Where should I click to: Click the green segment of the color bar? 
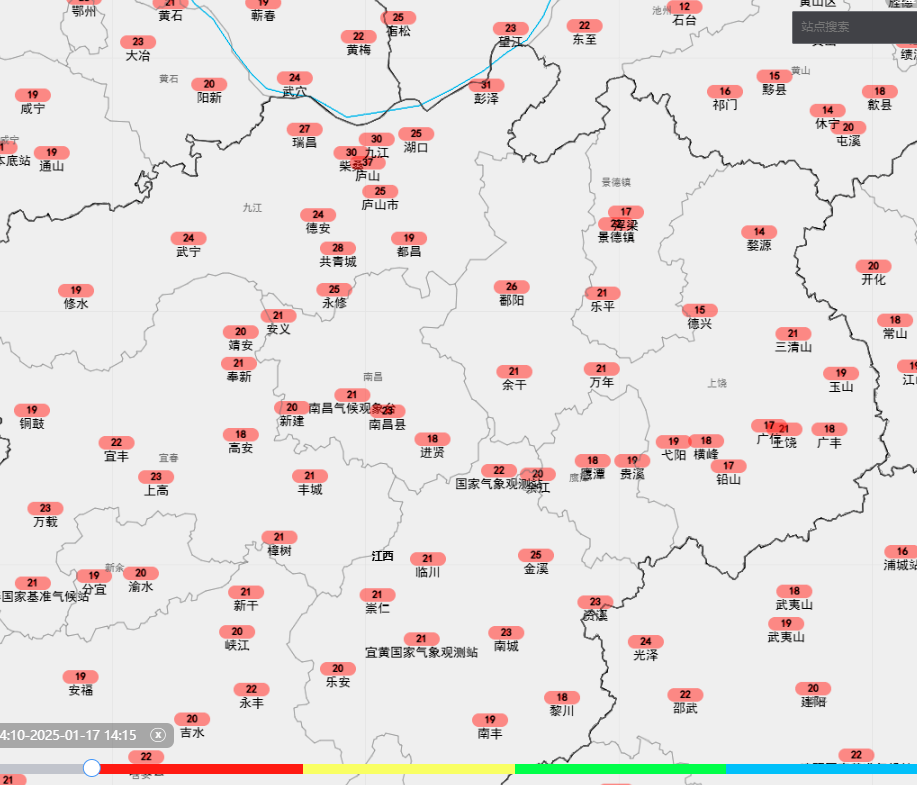(619, 769)
